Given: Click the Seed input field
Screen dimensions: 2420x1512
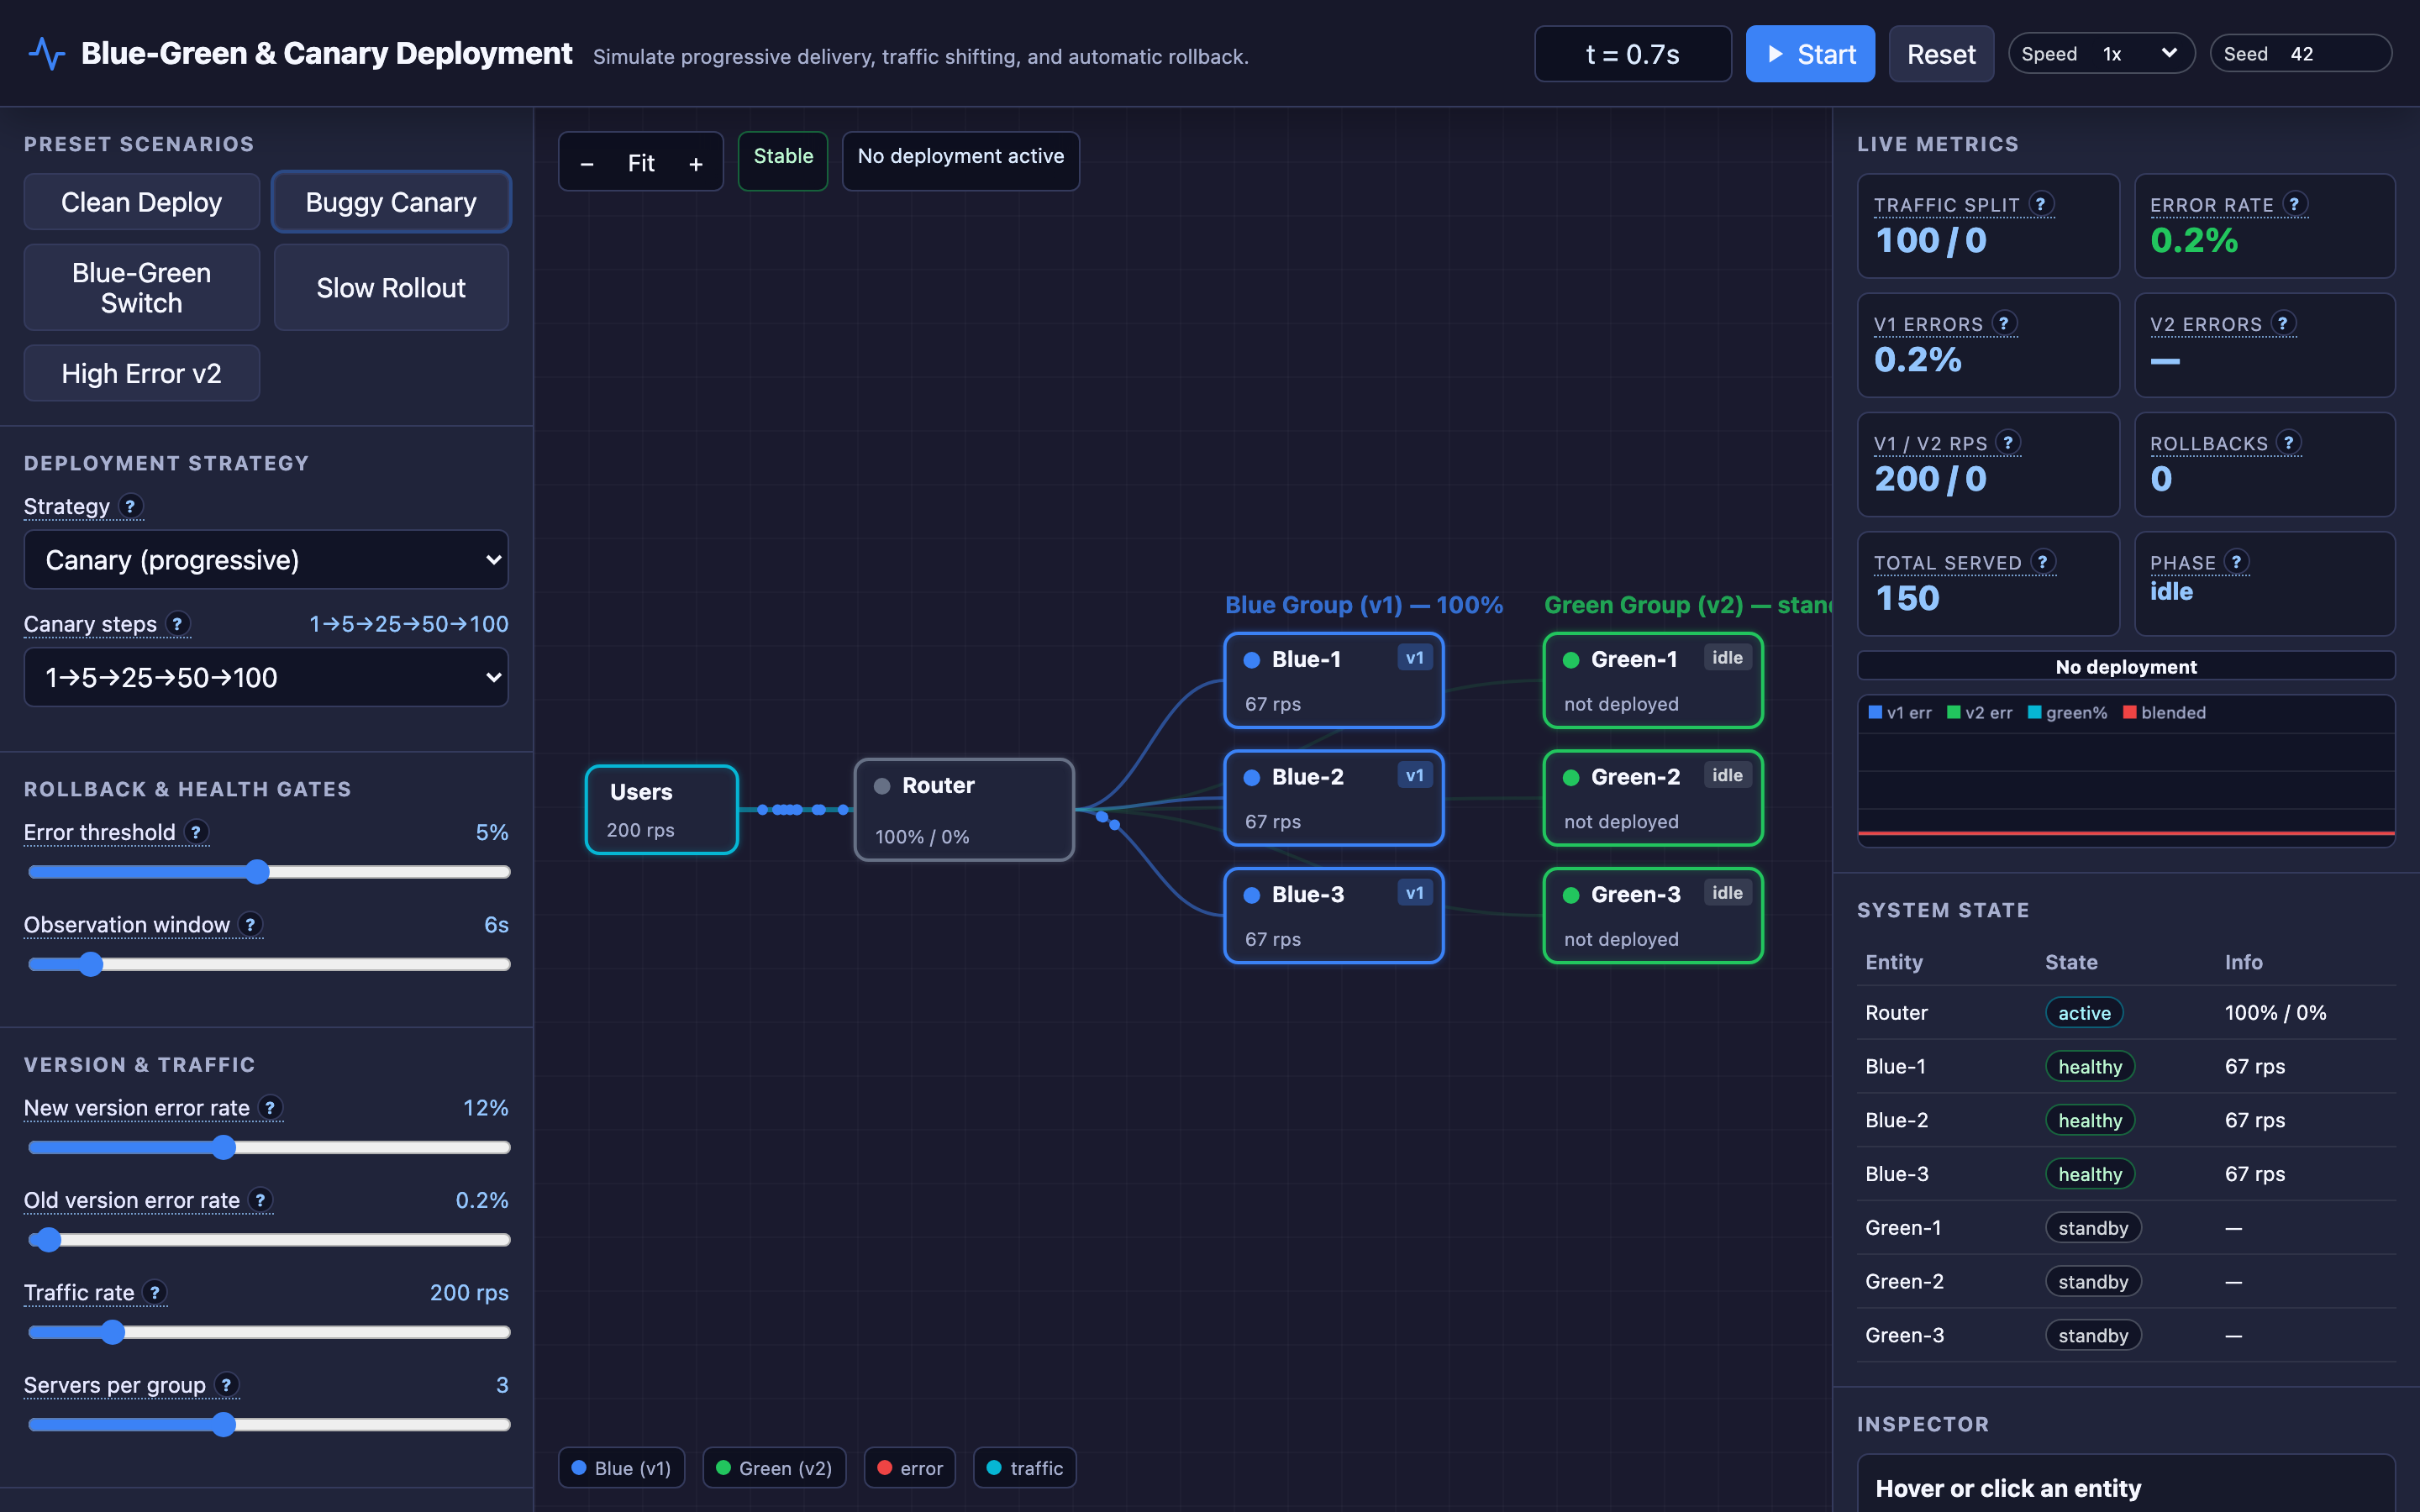Looking at the screenshot, I should 2300,54.
